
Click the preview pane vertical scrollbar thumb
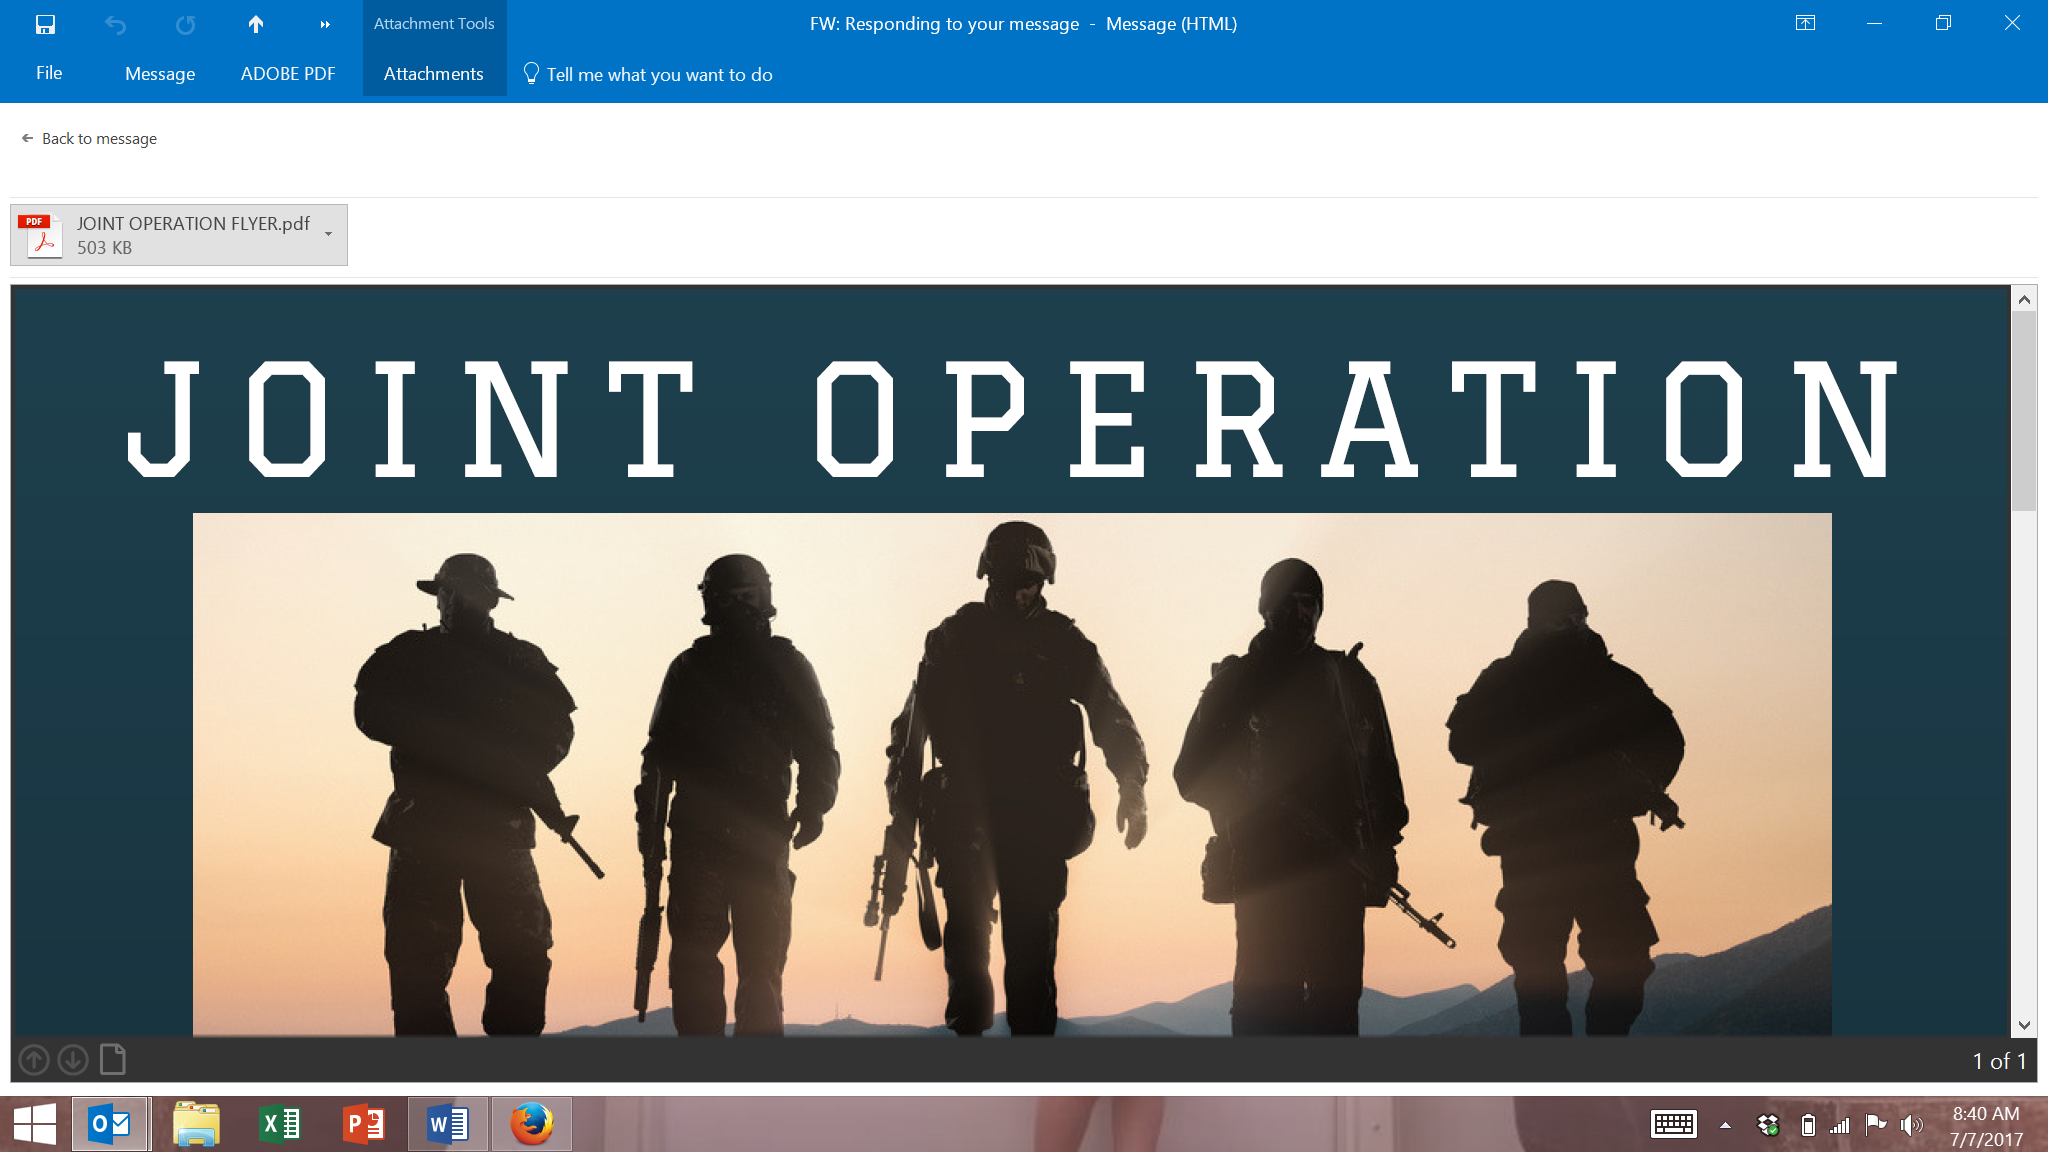pos(2024,410)
